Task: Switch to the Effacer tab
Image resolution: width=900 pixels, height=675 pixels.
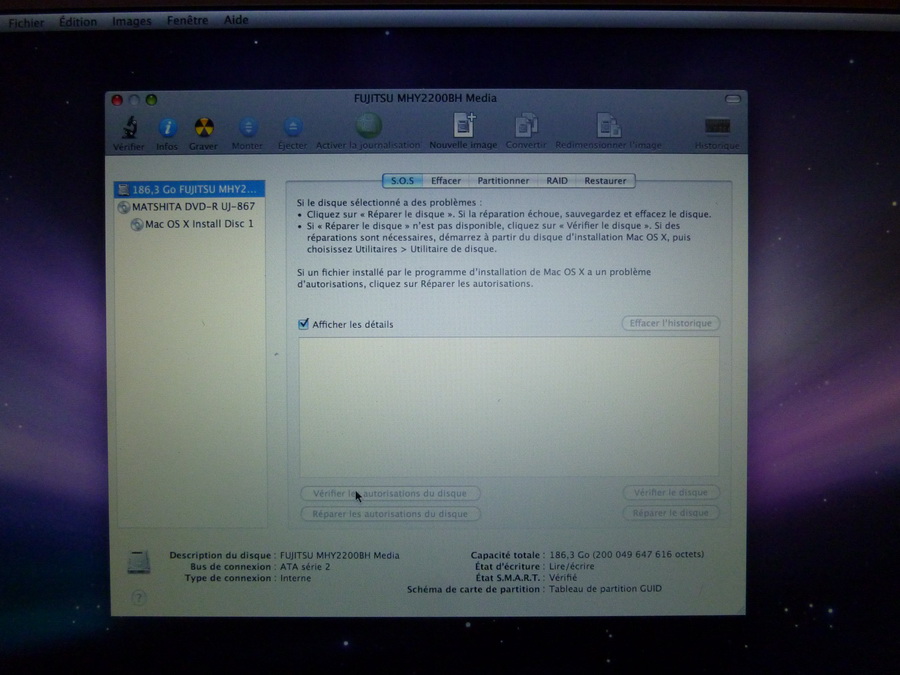Action: (446, 181)
